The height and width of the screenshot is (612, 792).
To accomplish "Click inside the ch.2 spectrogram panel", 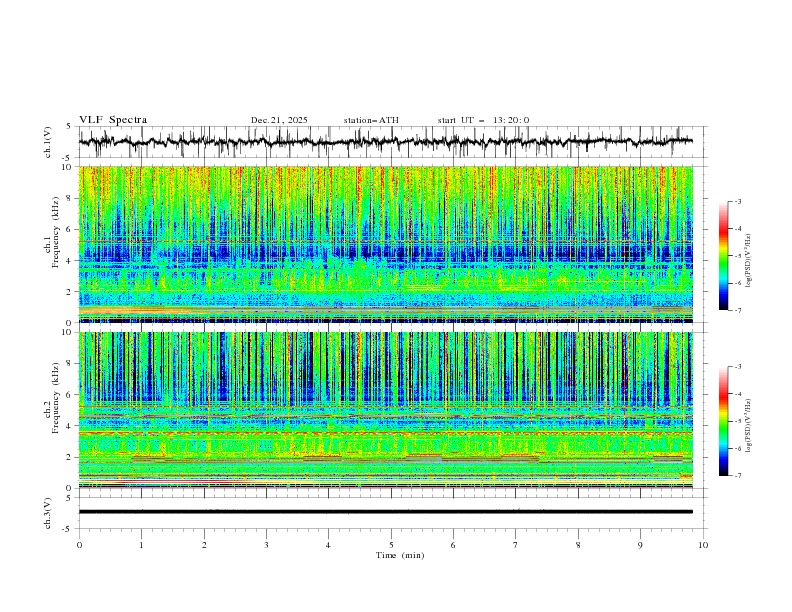I will (x=386, y=410).
